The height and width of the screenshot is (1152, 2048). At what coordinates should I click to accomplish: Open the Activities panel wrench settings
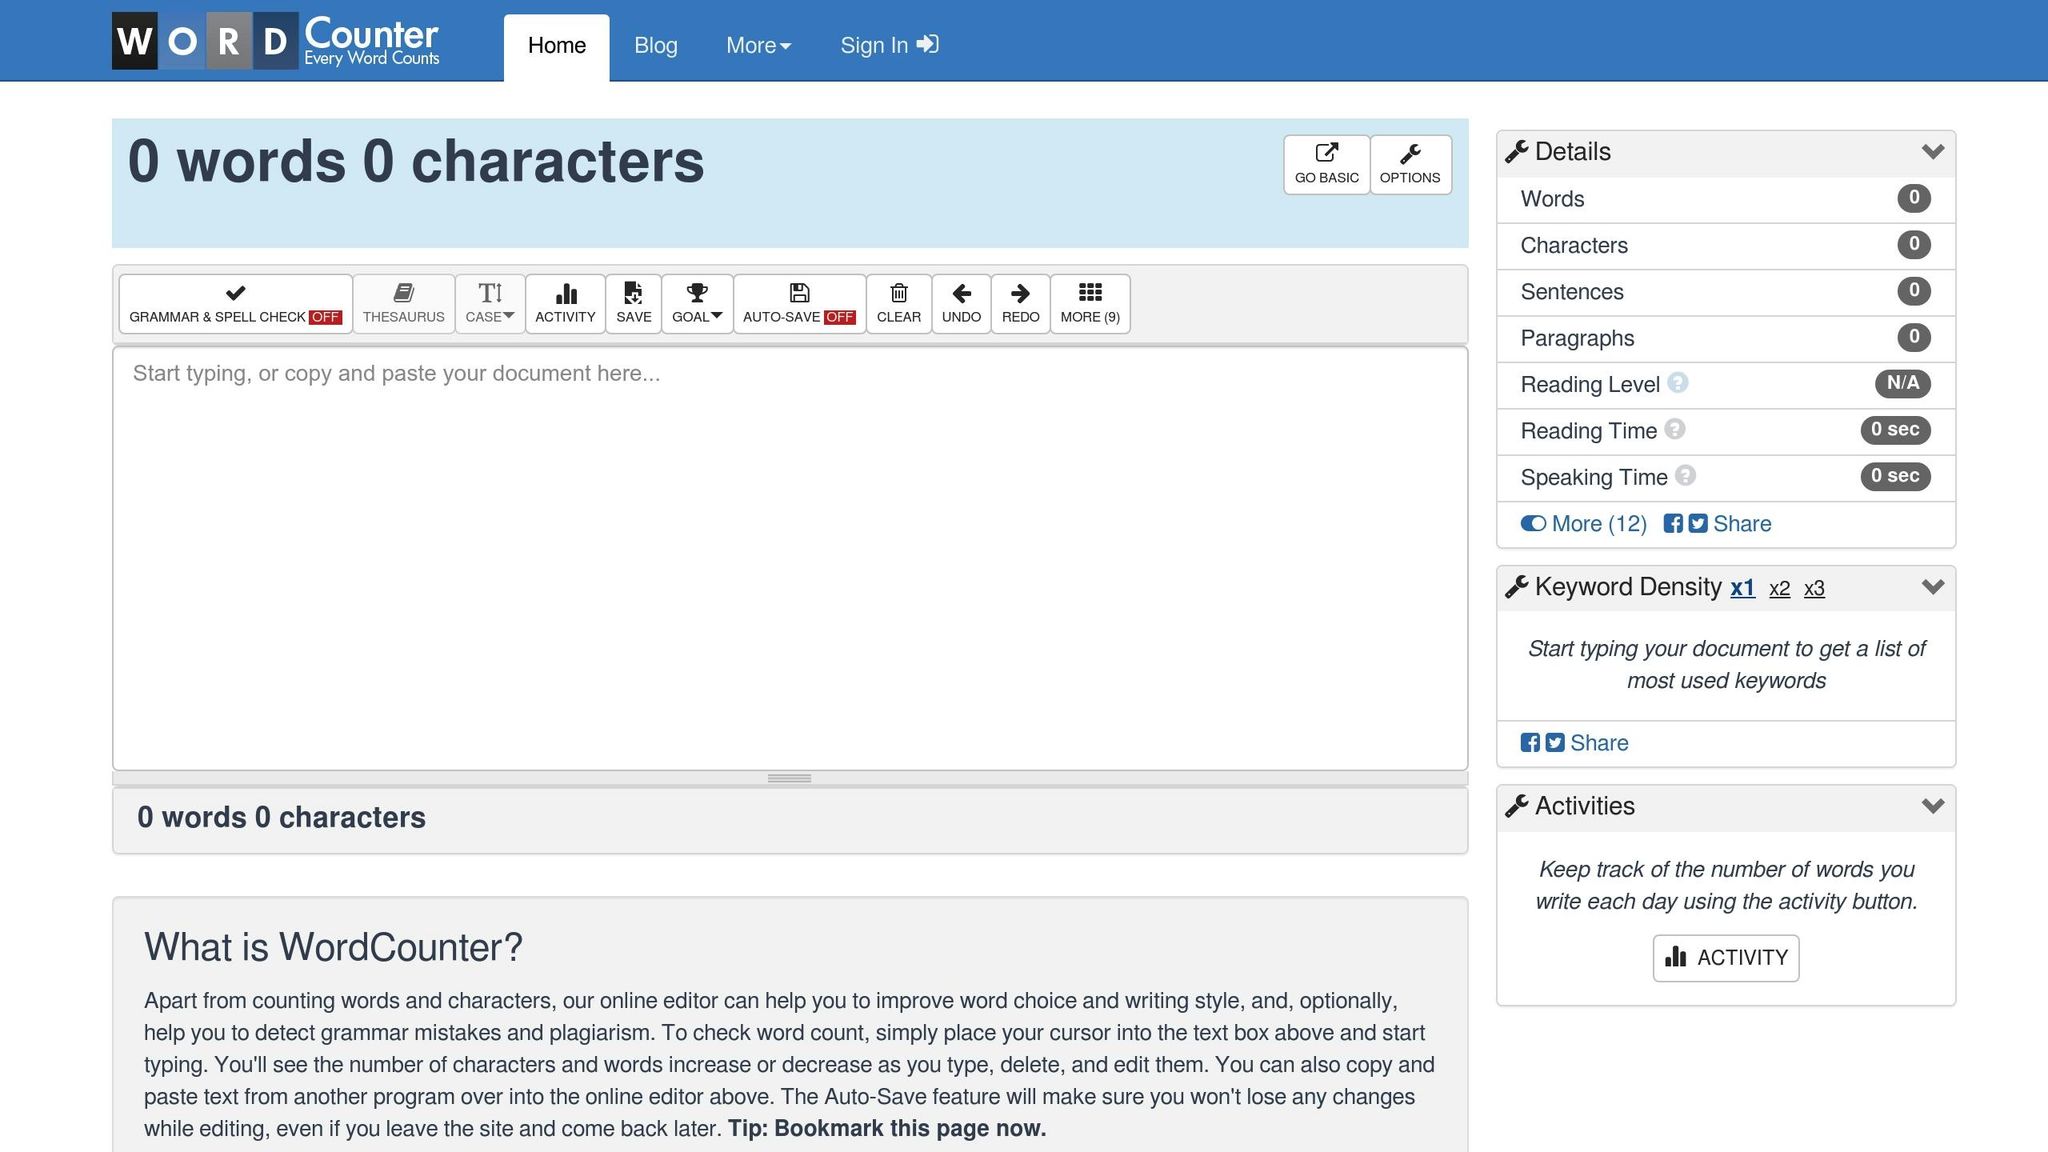click(1516, 806)
